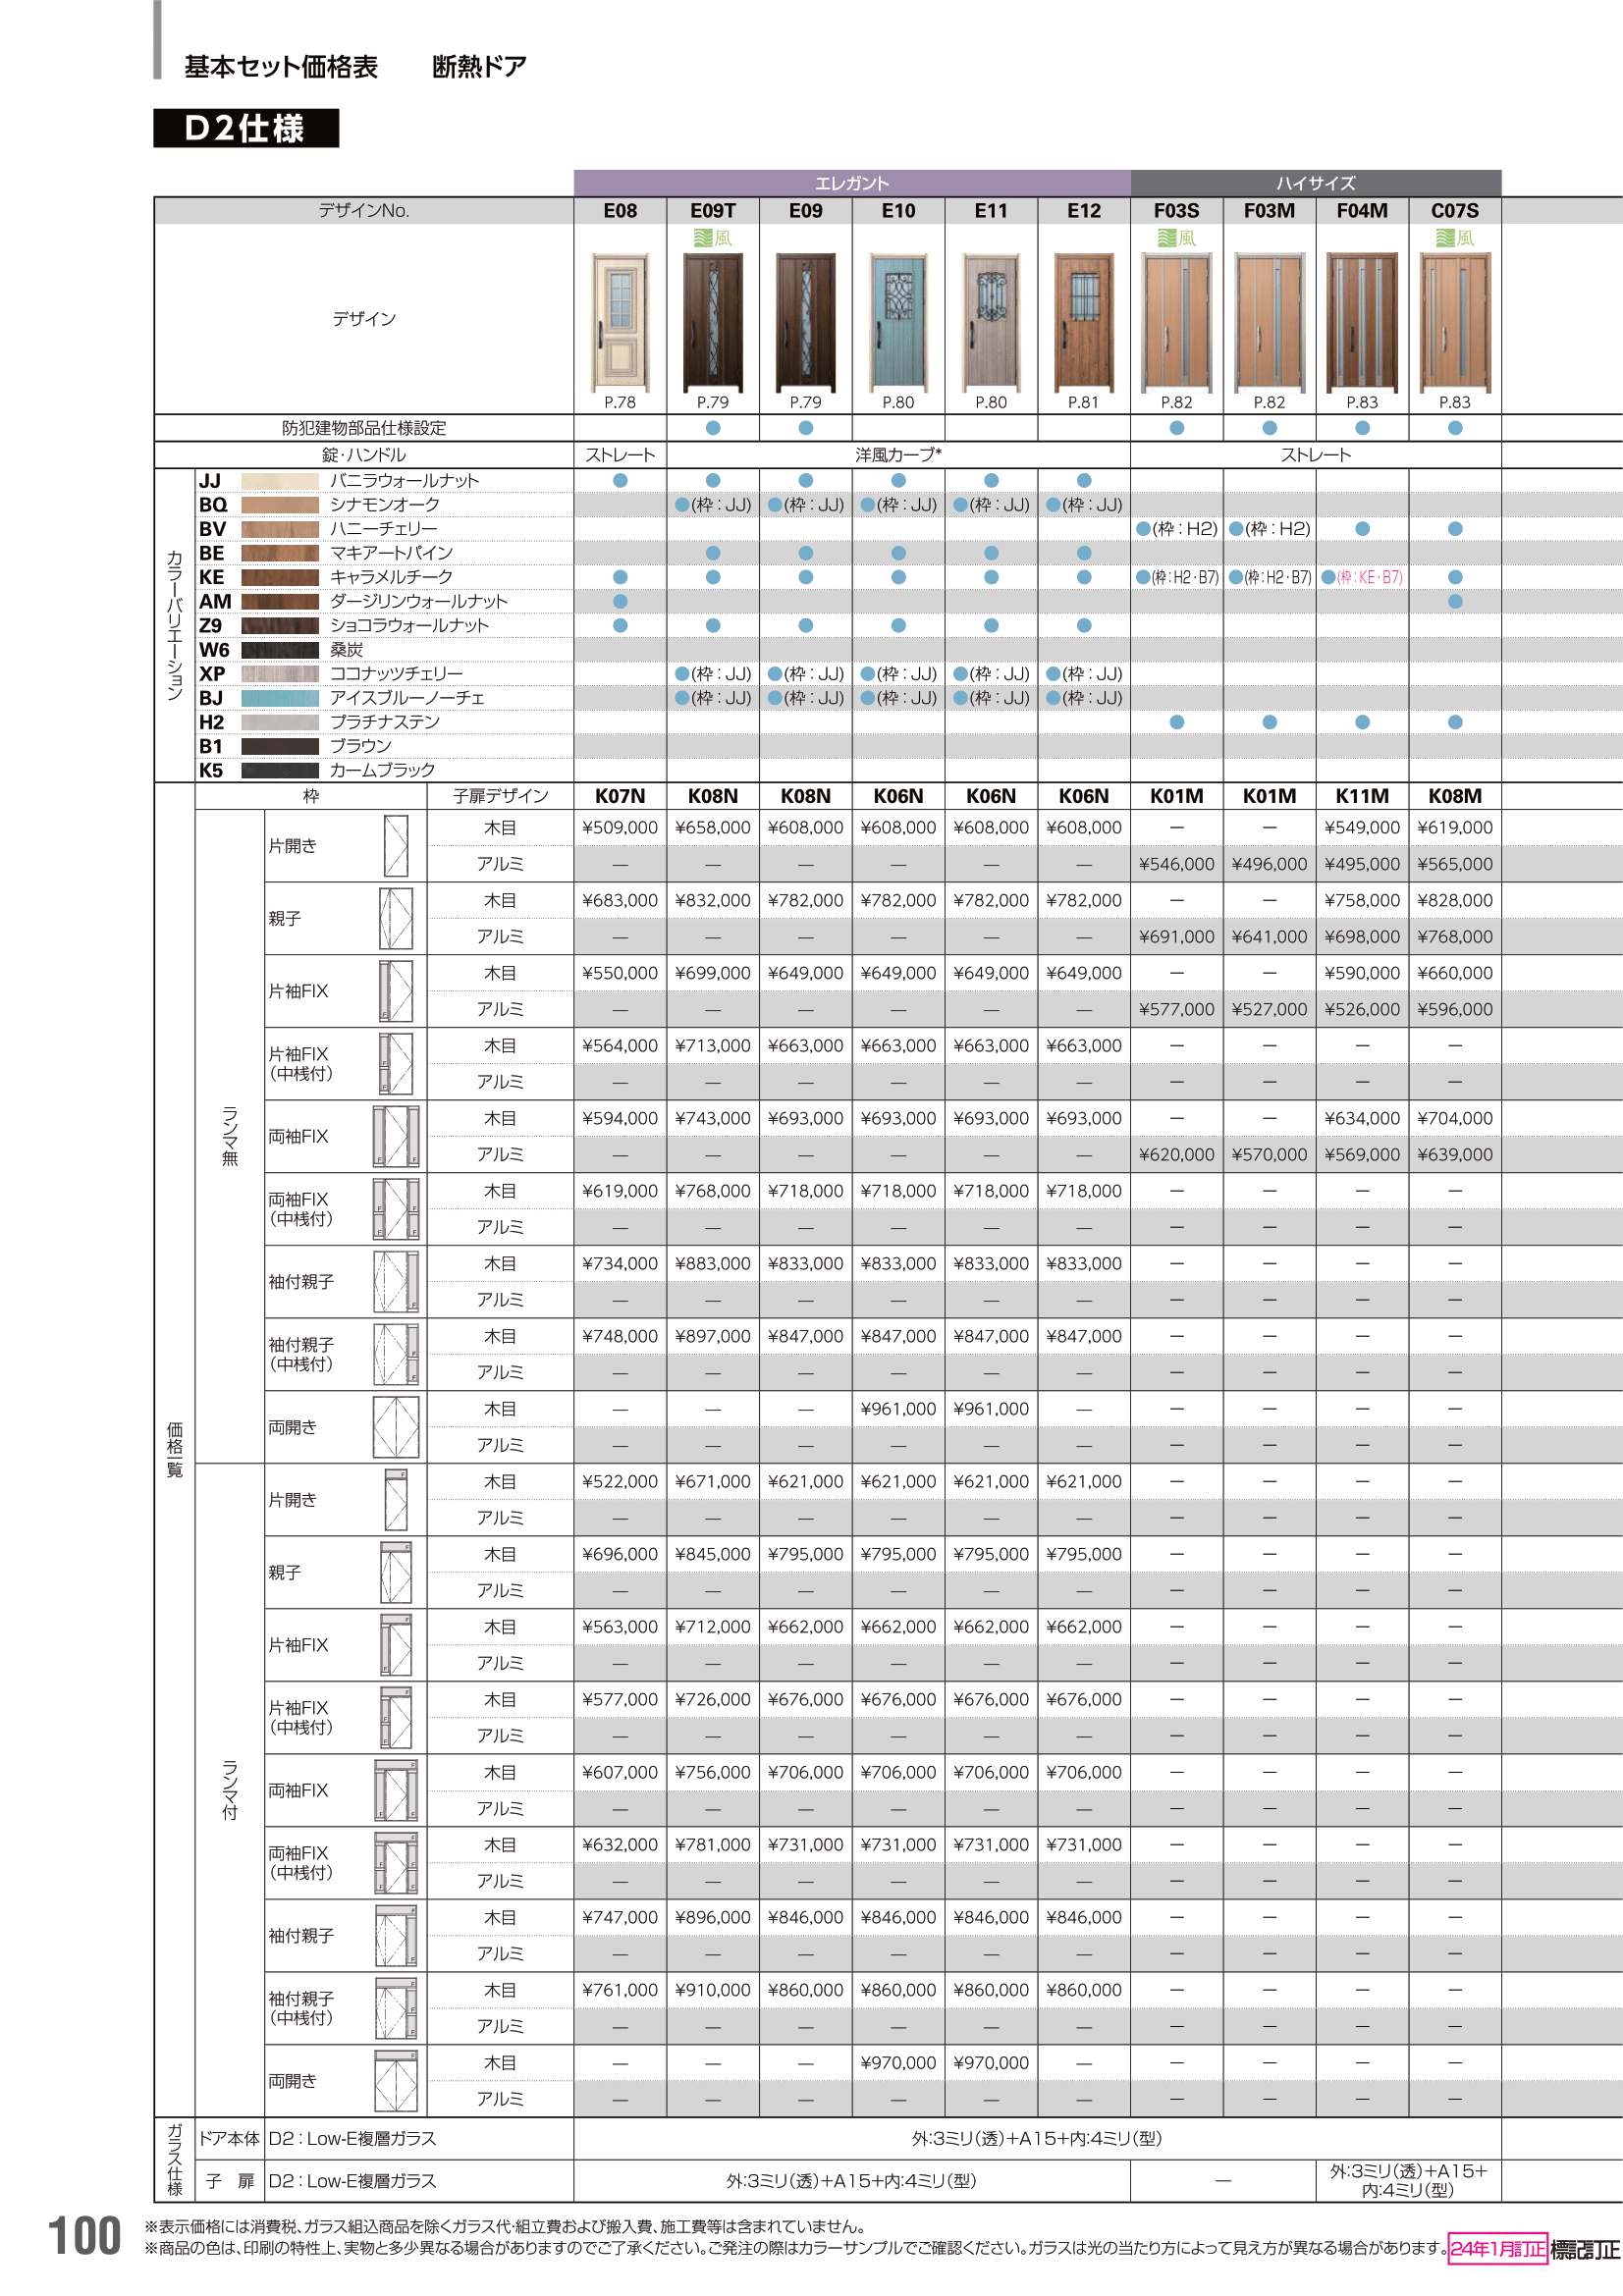1623x2296 pixels.
Task: Click the BJ アイスブルーノーチェ color swatch
Action: (x=280, y=698)
